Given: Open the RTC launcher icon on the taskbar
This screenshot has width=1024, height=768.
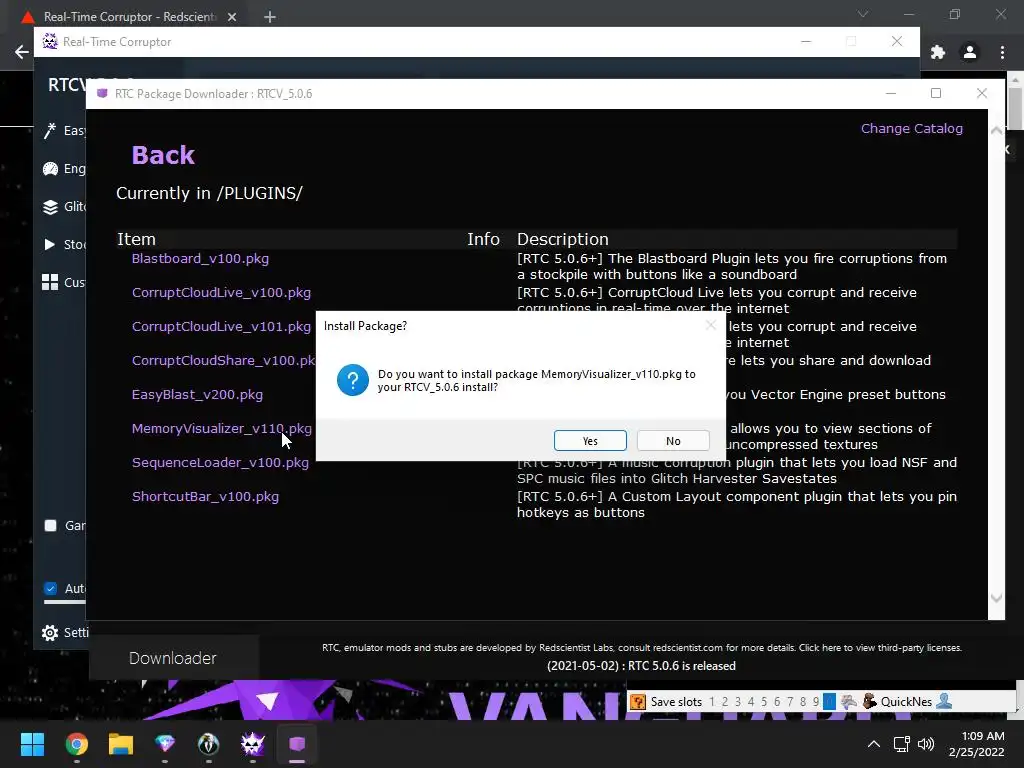Looking at the screenshot, I should pyautogui.click(x=253, y=744).
